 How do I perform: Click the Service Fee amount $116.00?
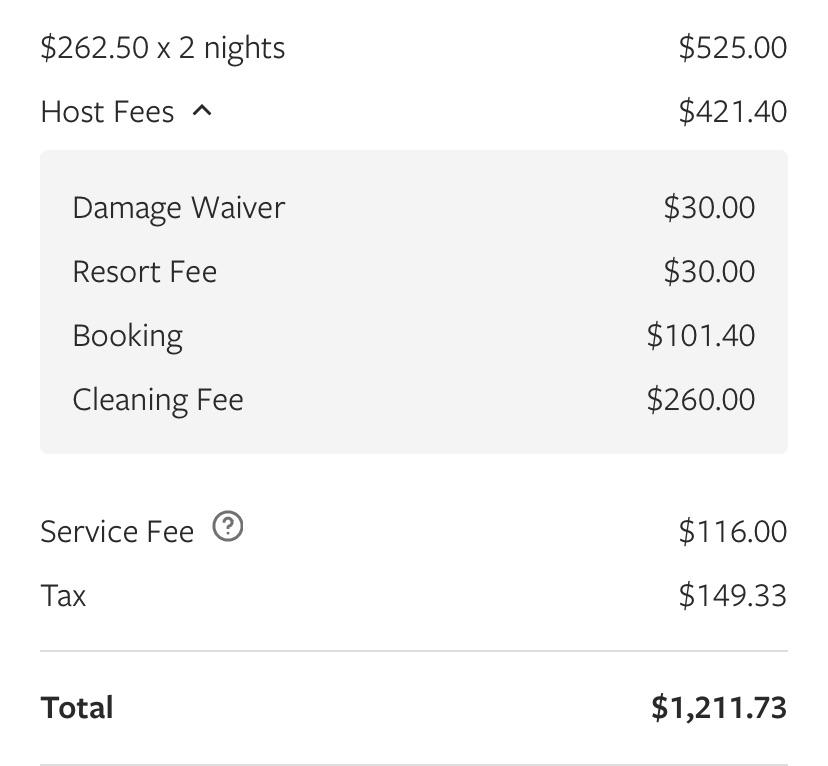point(732,532)
